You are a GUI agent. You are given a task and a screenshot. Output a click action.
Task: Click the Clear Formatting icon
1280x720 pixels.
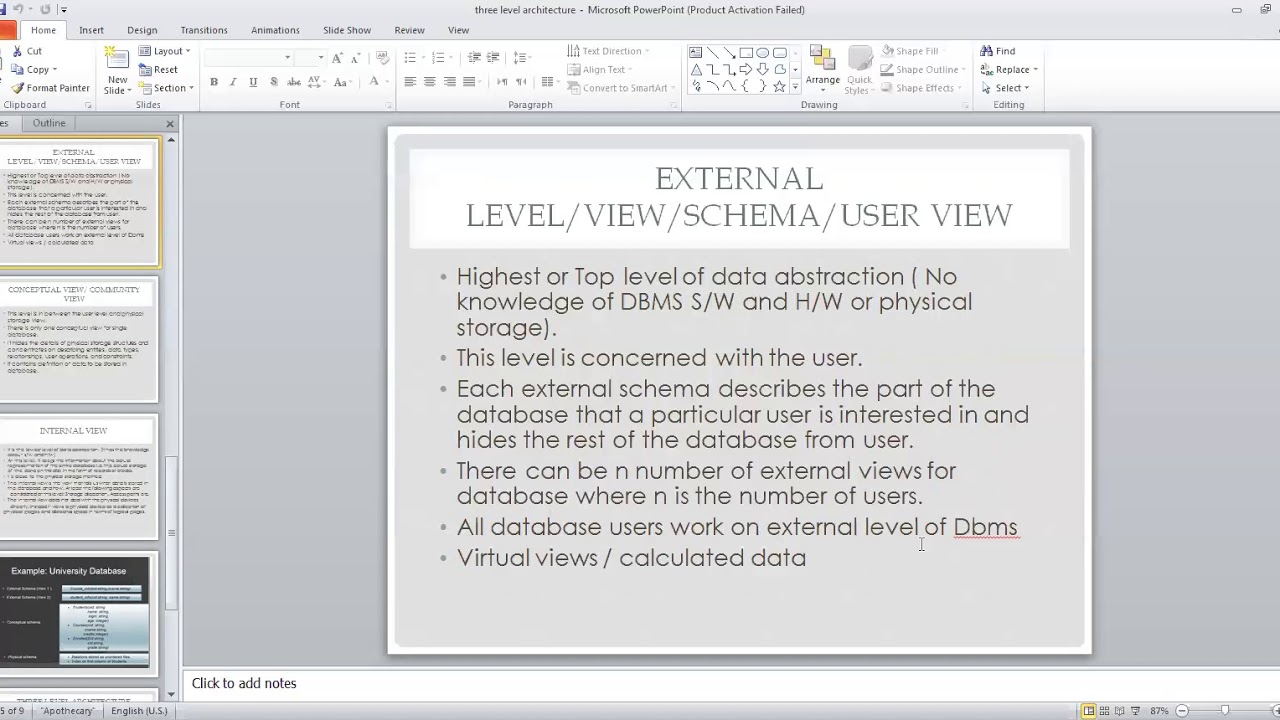pyautogui.click(x=383, y=58)
